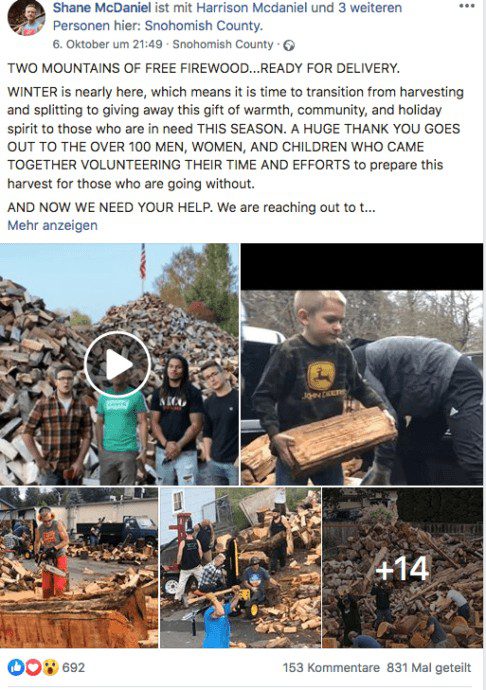Click Snohomish County next to the timestamp
The width and height of the screenshot is (486, 690).
click(x=223, y=44)
